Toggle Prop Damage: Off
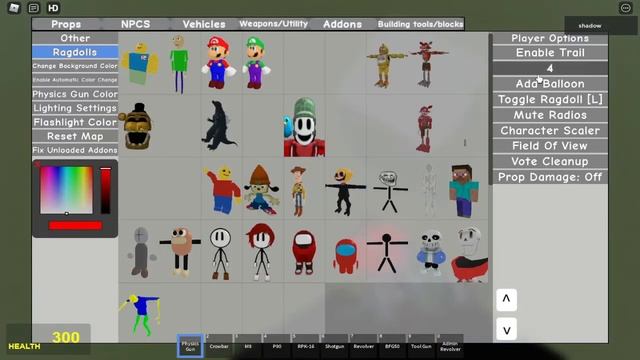 click(550, 177)
